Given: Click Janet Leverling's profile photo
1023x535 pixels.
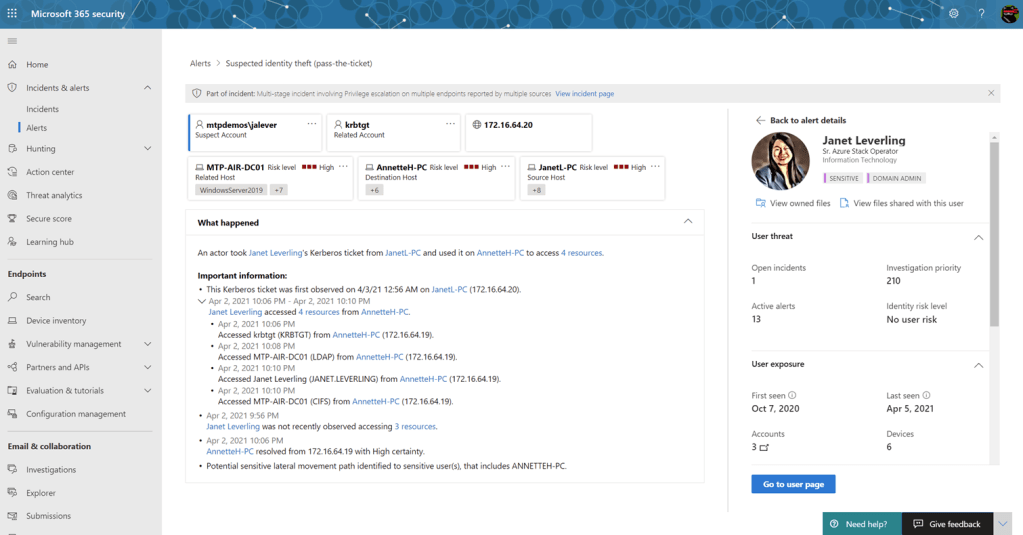Looking at the screenshot, I should pyautogui.click(x=780, y=161).
